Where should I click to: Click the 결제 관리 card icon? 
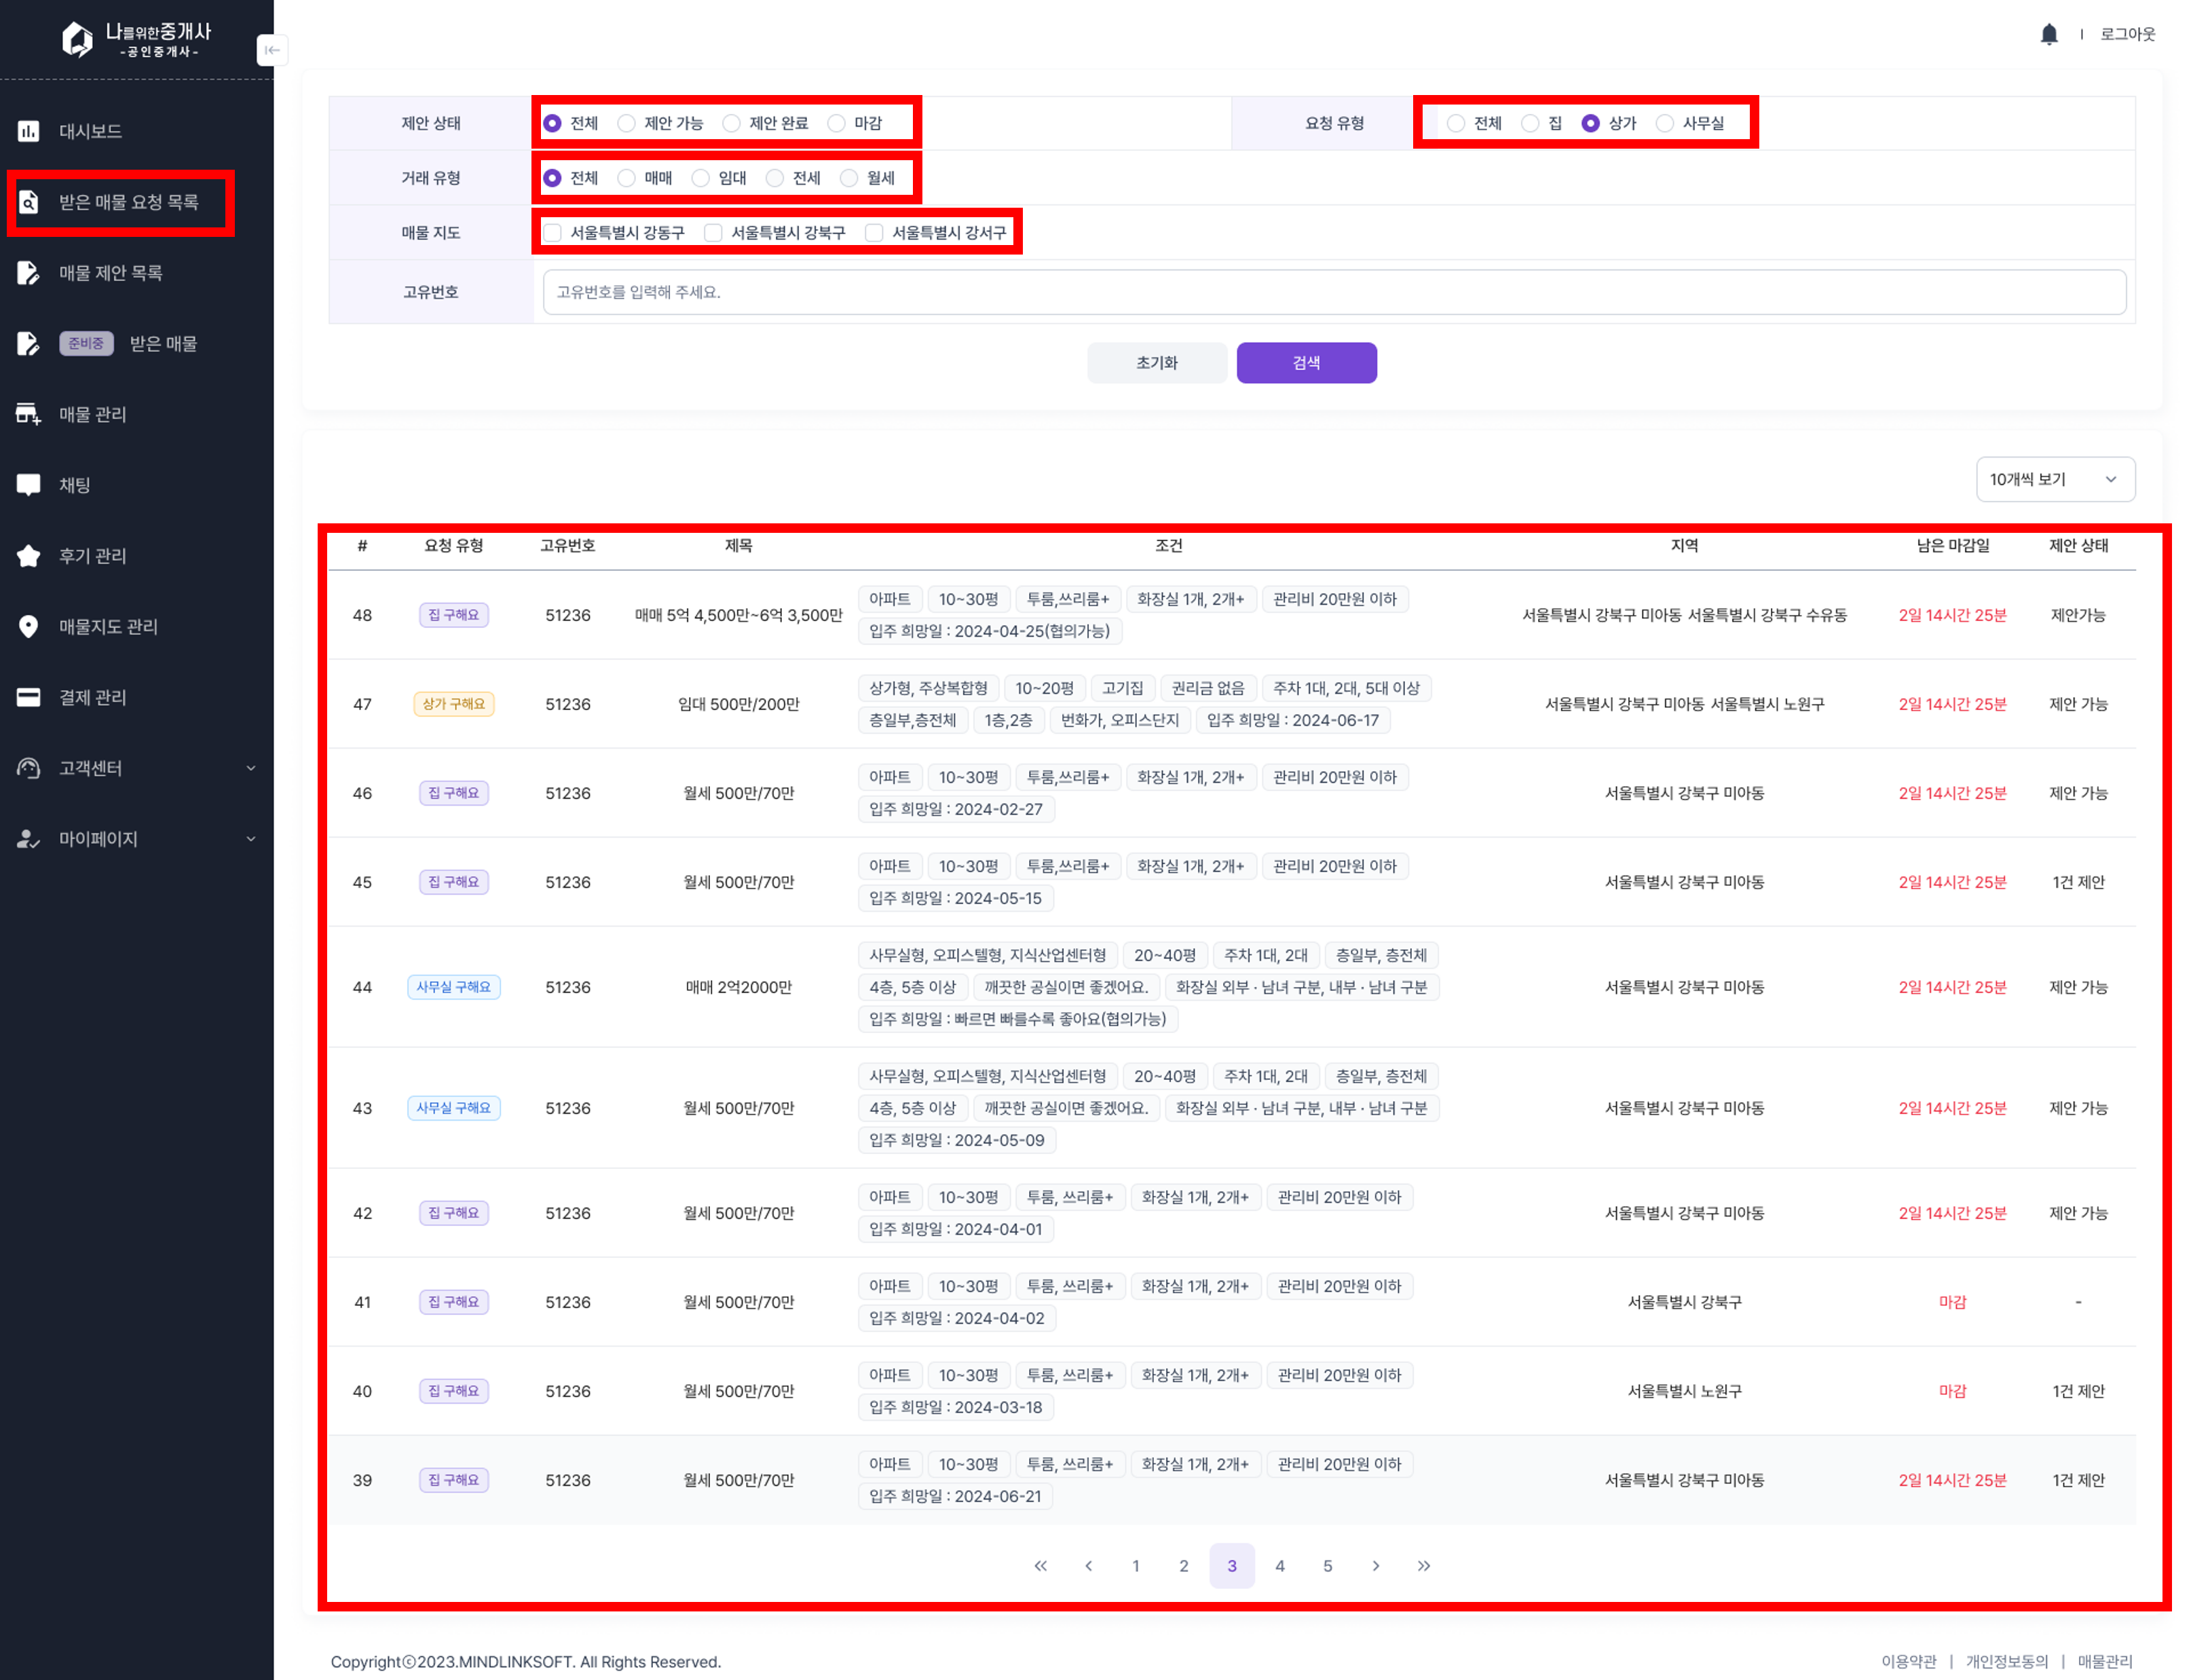coord(29,697)
